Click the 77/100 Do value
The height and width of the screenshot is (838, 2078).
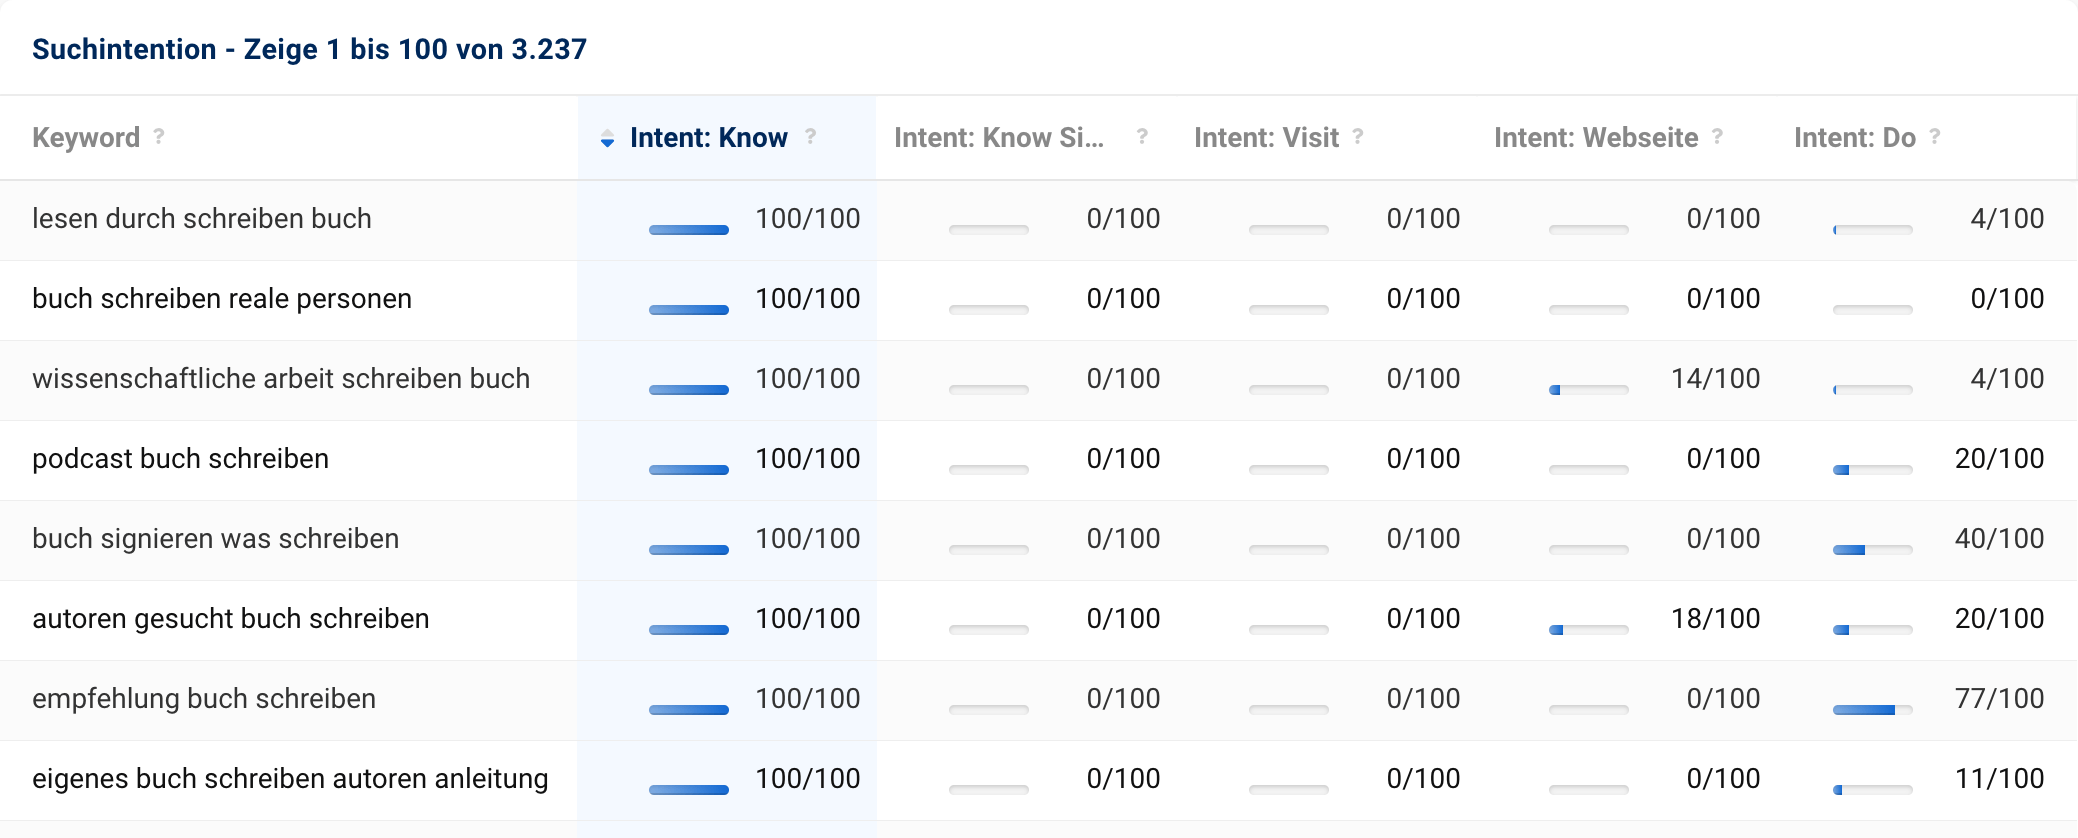tap(2000, 699)
